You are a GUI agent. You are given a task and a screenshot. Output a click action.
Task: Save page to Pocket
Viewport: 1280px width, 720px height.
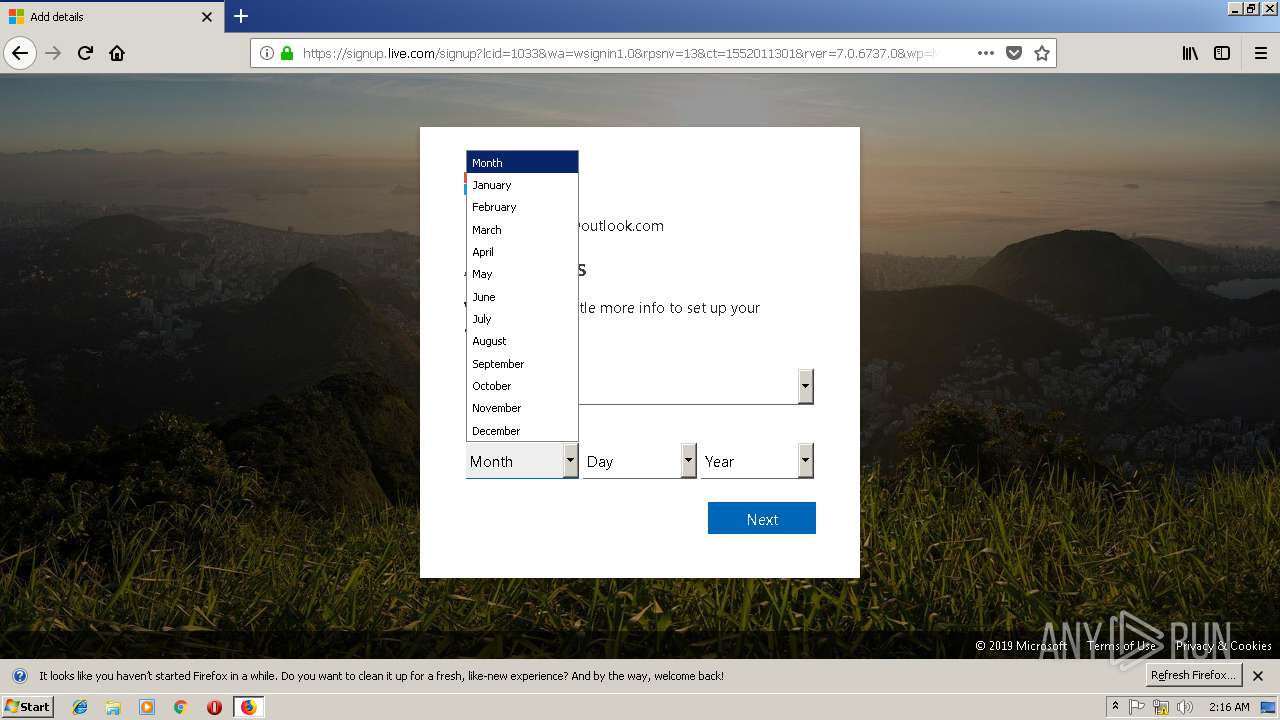(x=1014, y=53)
